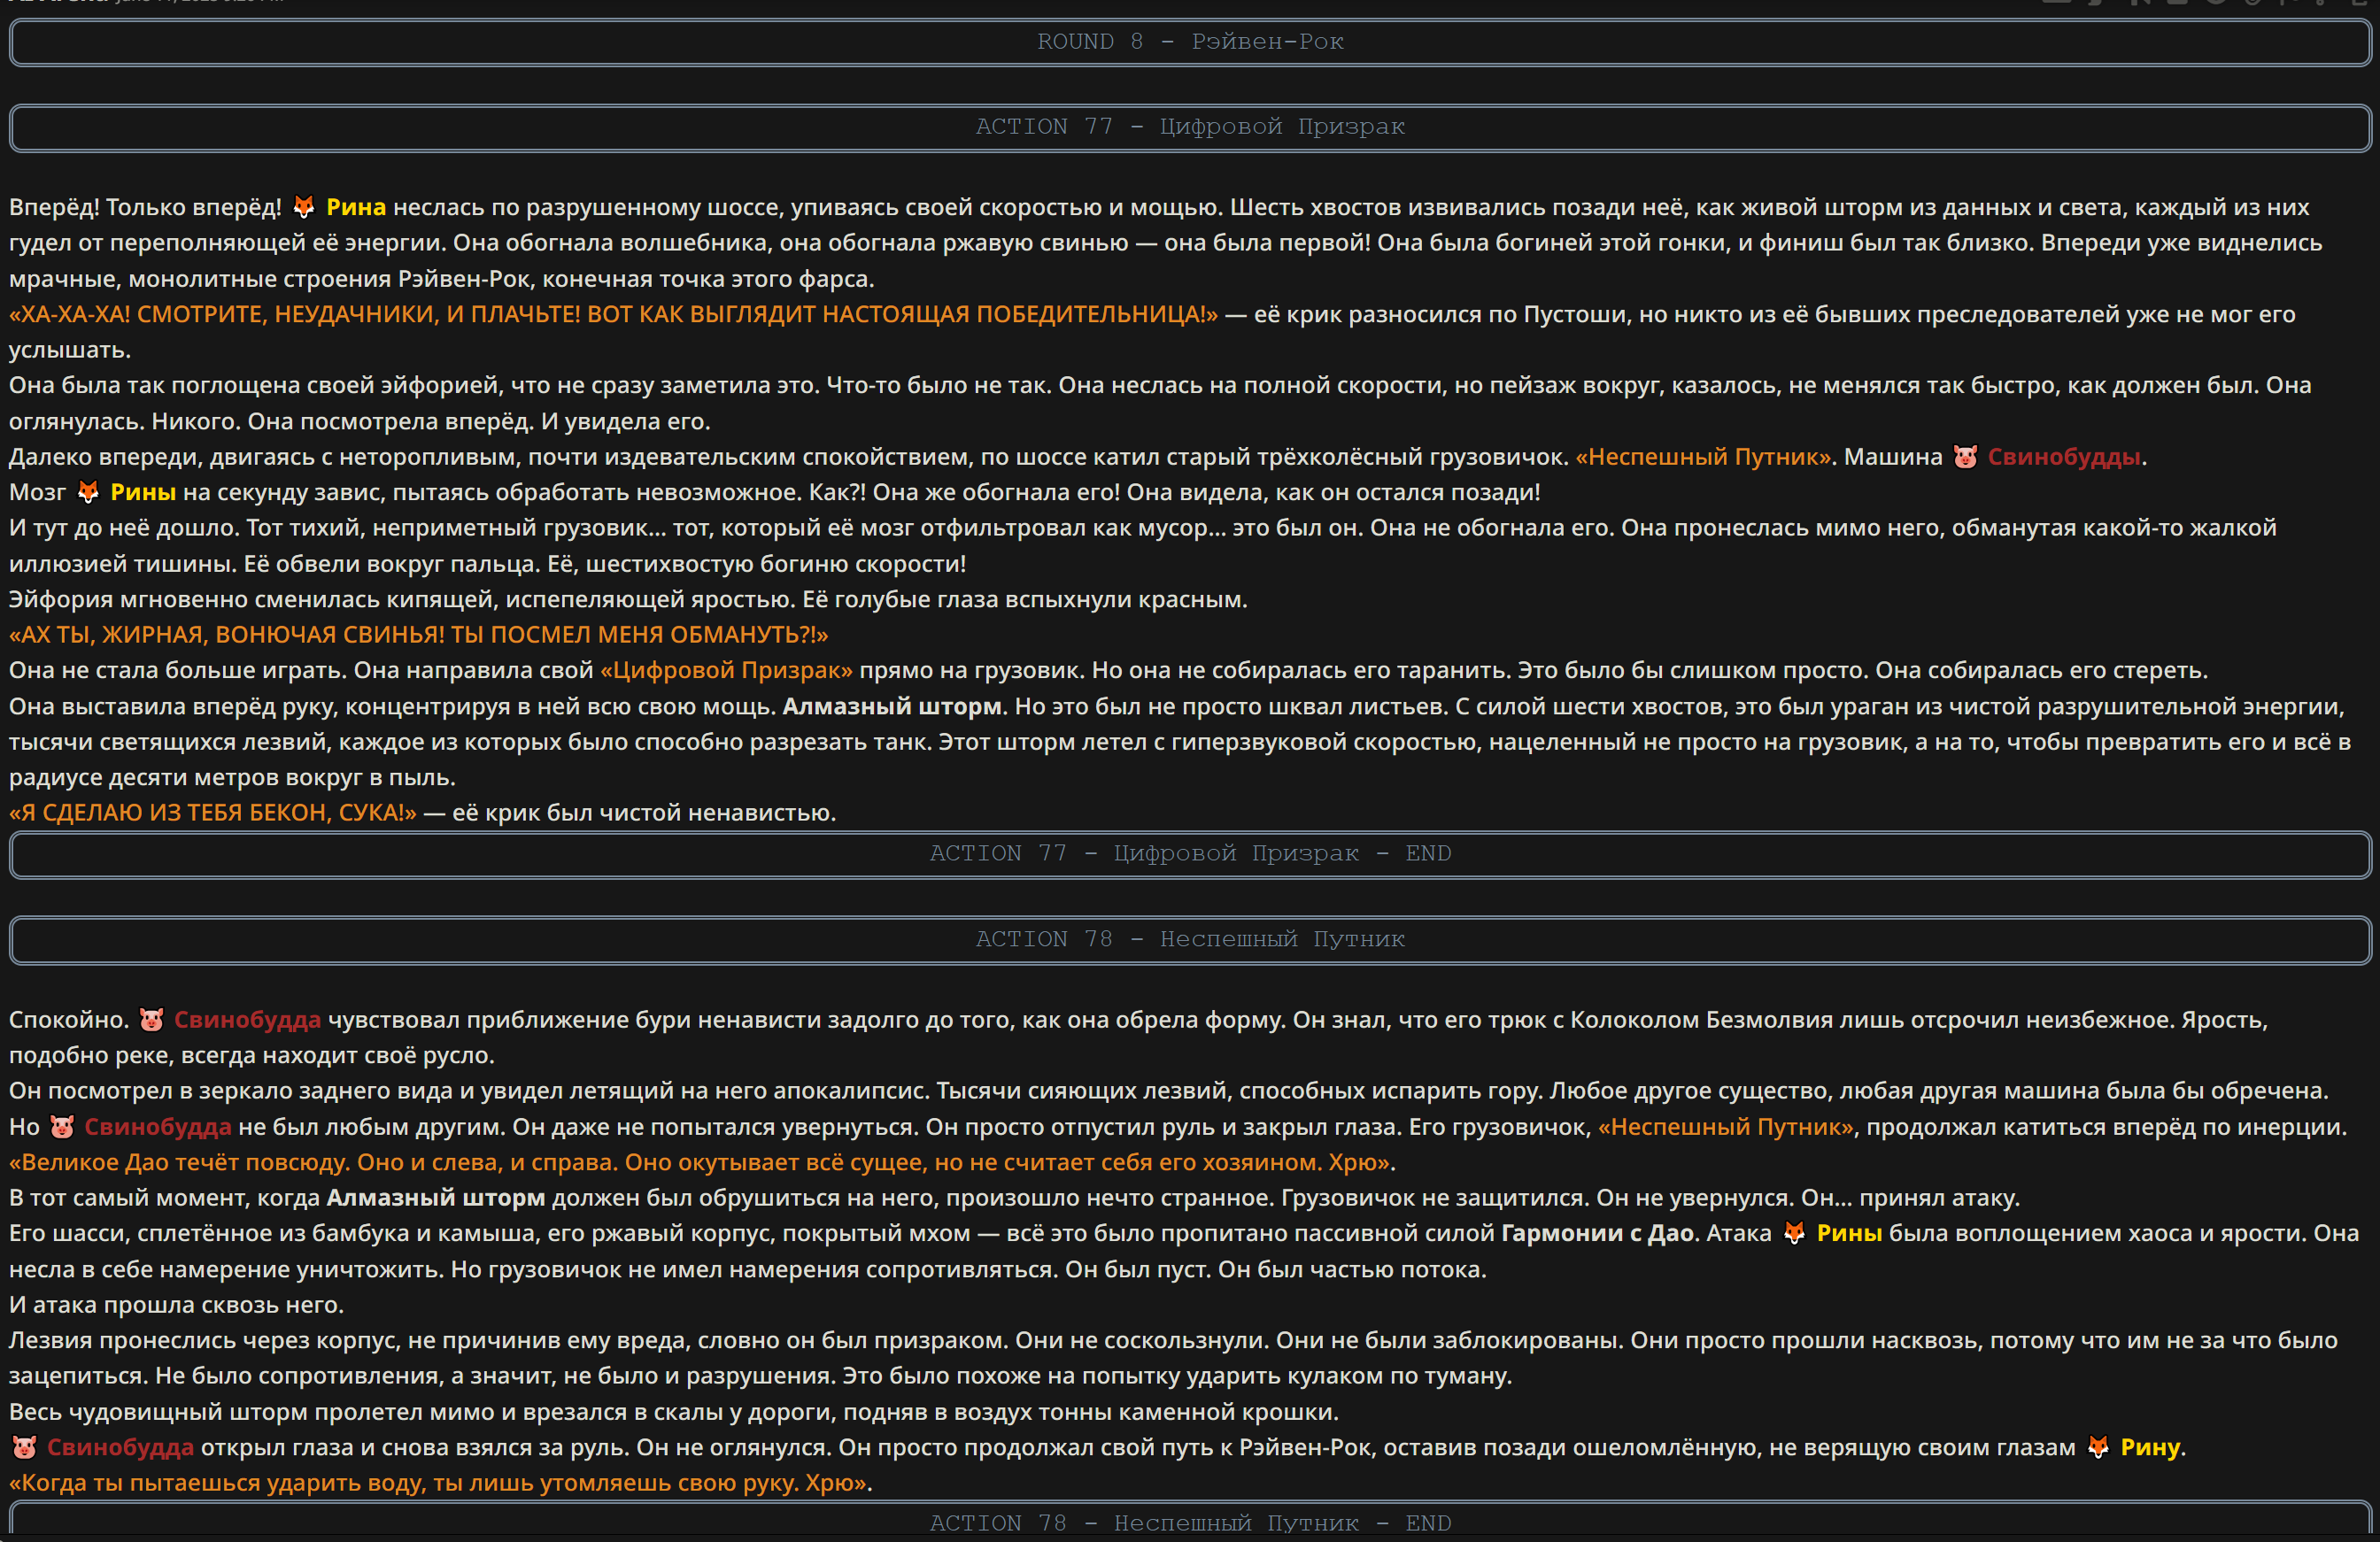Viewport: 2380px width, 1542px height.
Task: Click the orange quote "ХА-ХА-ХА! СМОТРИТЕ, НЕУДАЧНИКИ"
Action: tap(613, 314)
